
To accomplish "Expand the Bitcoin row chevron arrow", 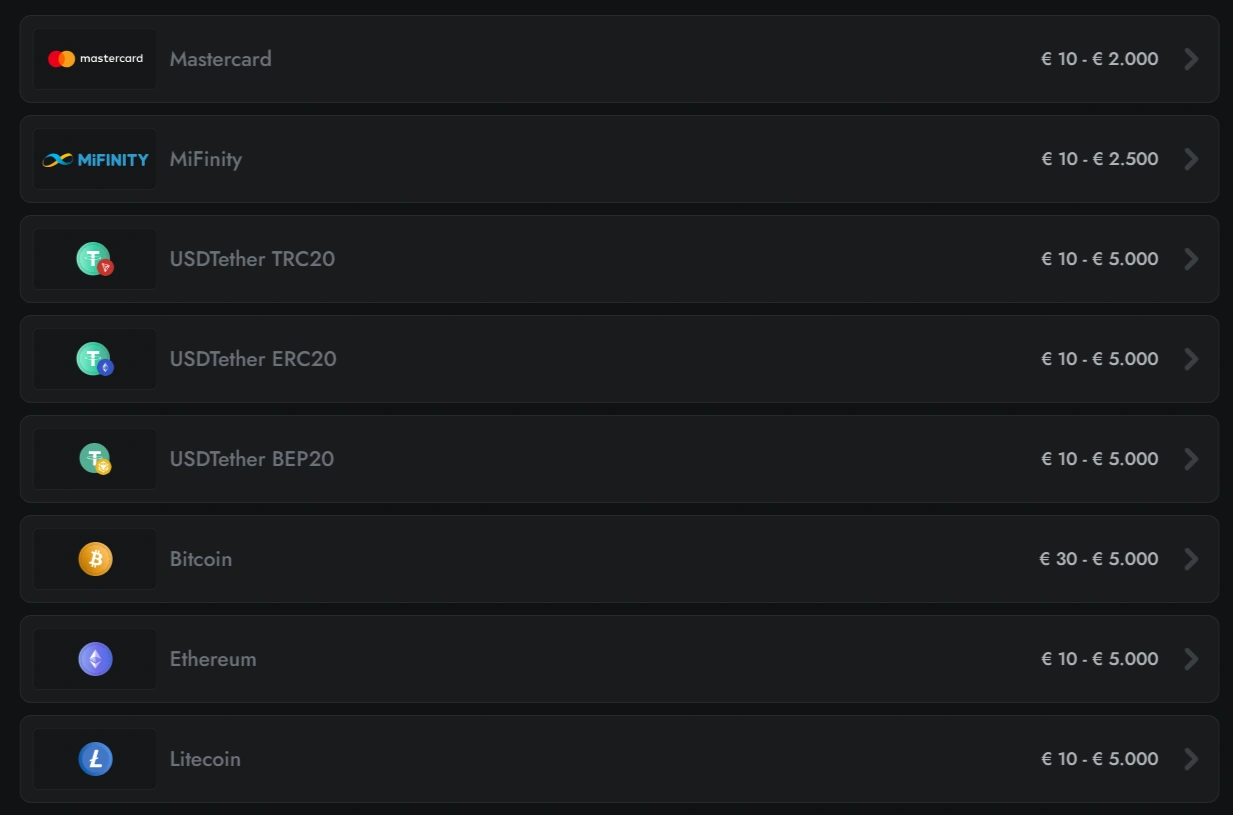I will (x=1191, y=559).
